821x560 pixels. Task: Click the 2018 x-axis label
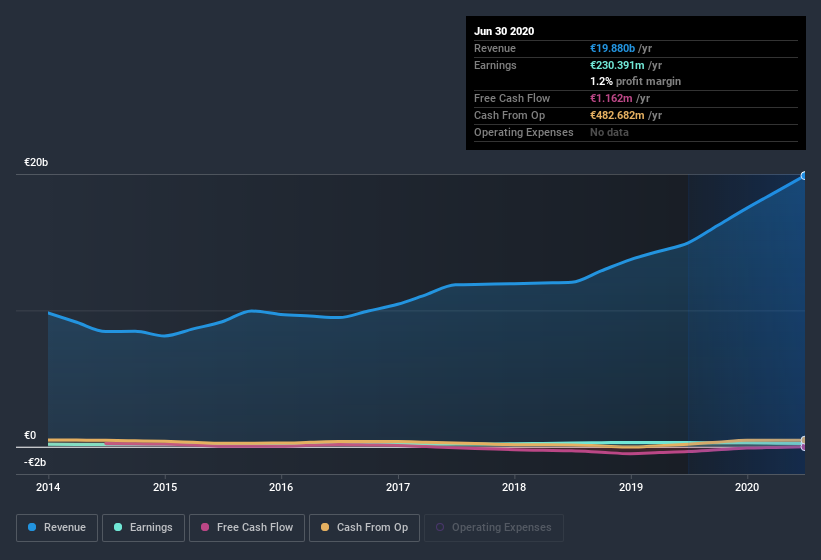pyautogui.click(x=514, y=487)
